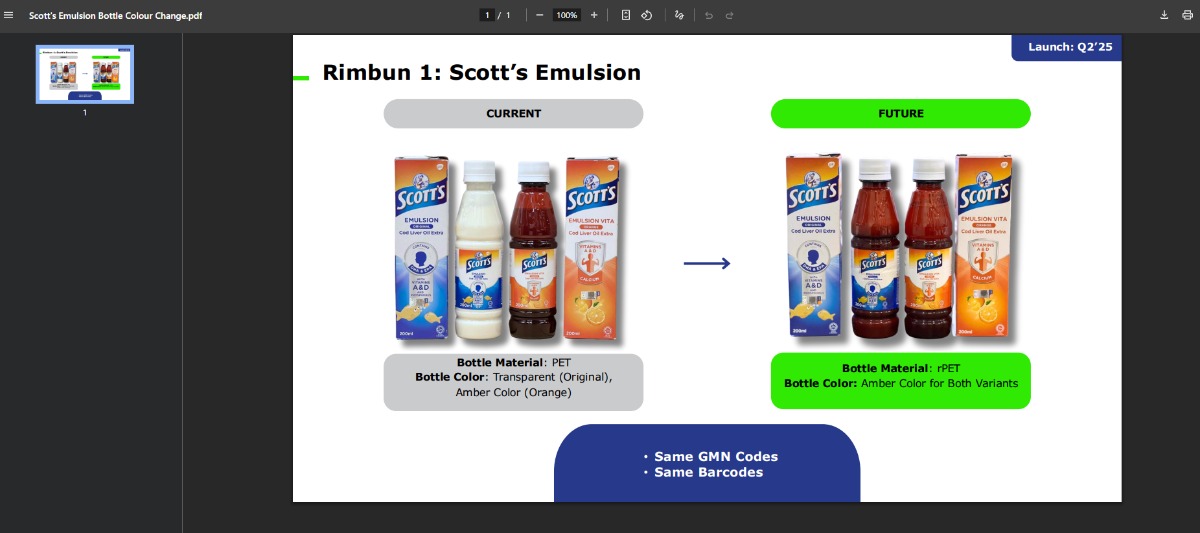Click the fit to page icon
The height and width of the screenshot is (533, 1200).
point(626,15)
